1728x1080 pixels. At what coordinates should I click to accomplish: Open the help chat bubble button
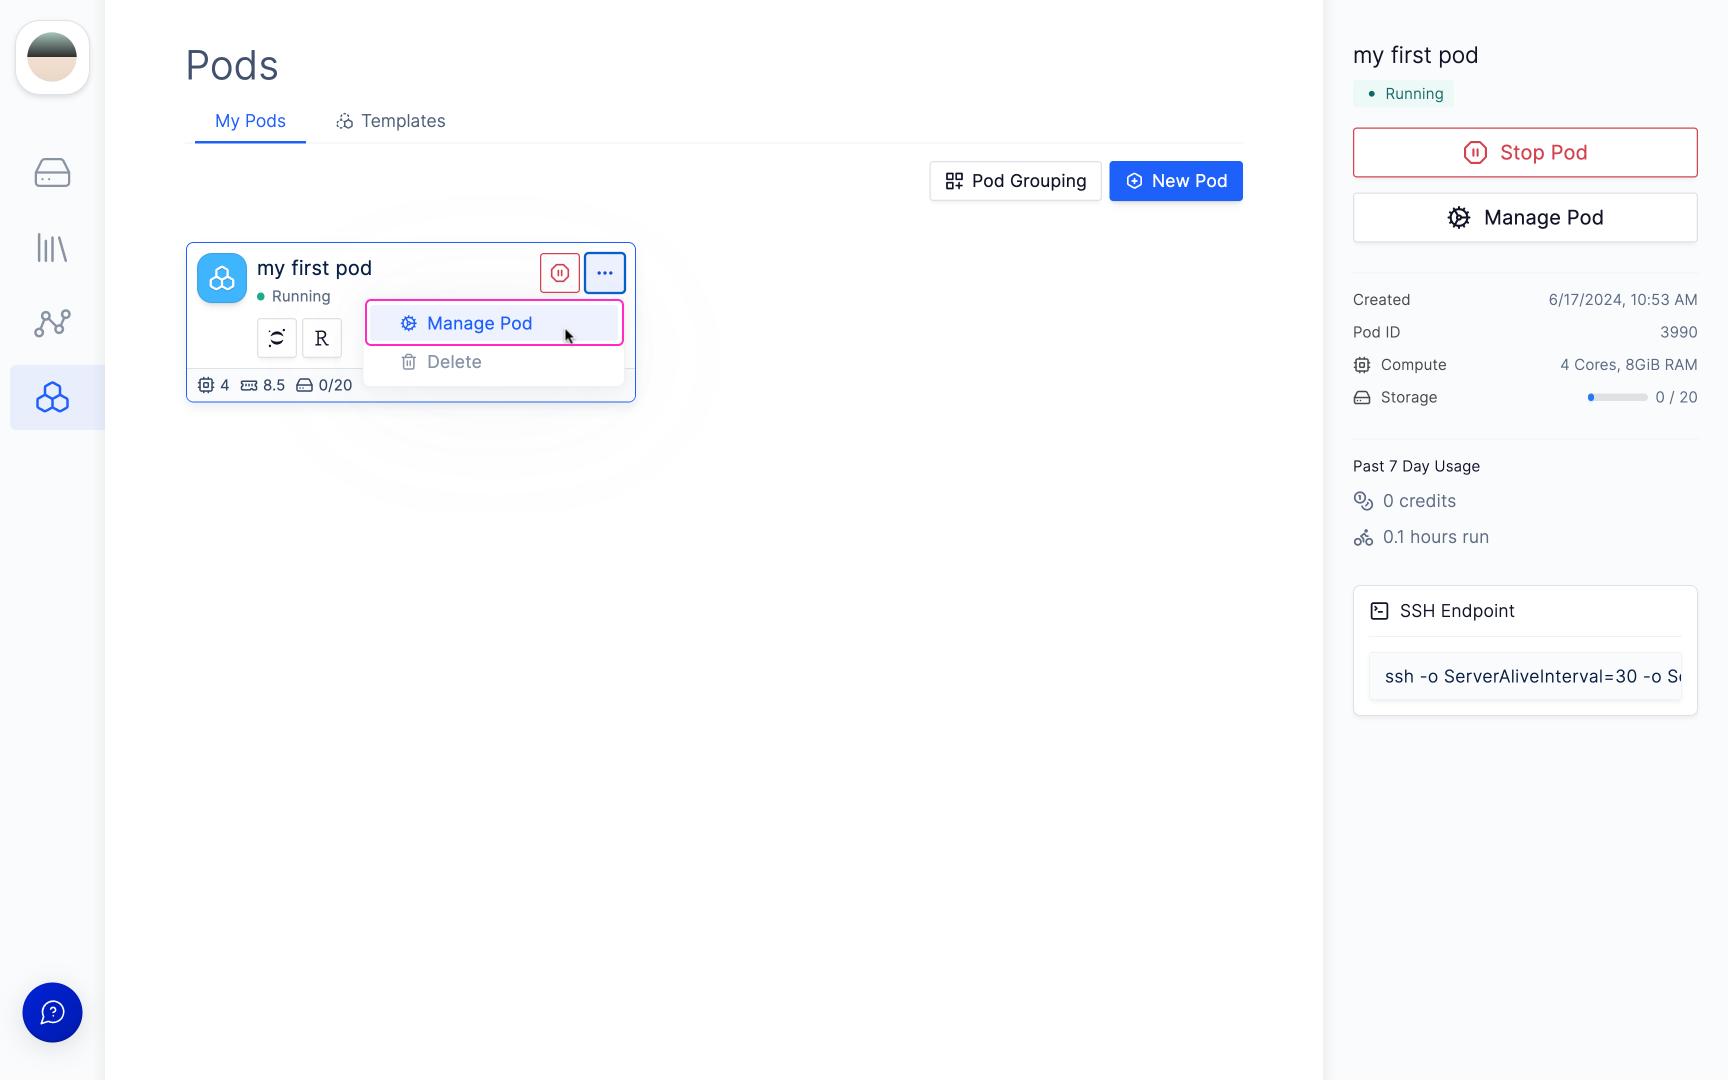[52, 1012]
